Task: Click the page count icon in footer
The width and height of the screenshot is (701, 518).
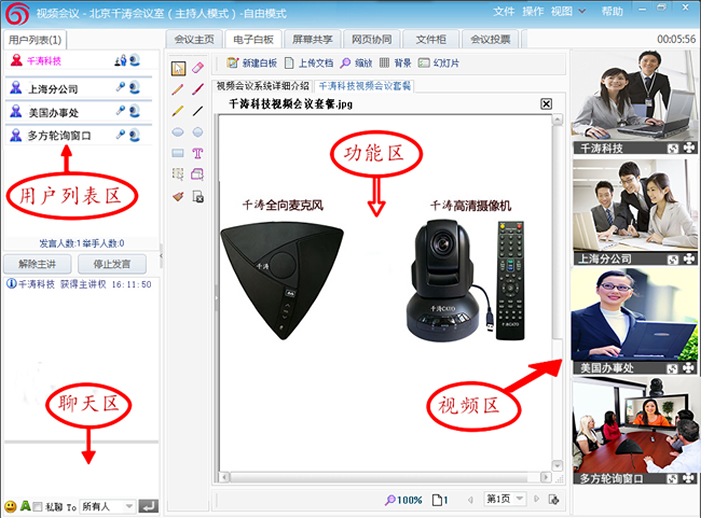Action: 440,500
